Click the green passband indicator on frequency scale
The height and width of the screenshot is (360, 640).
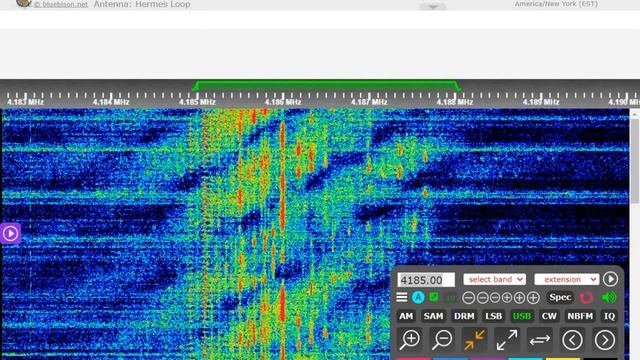tap(326, 86)
